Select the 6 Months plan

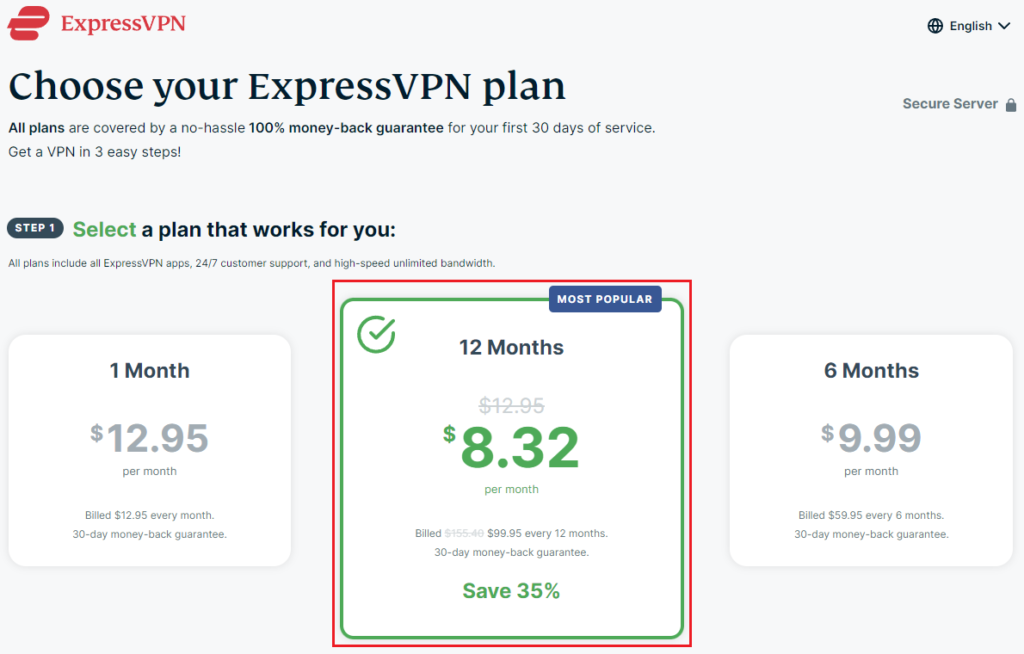pyautogui.click(x=871, y=450)
